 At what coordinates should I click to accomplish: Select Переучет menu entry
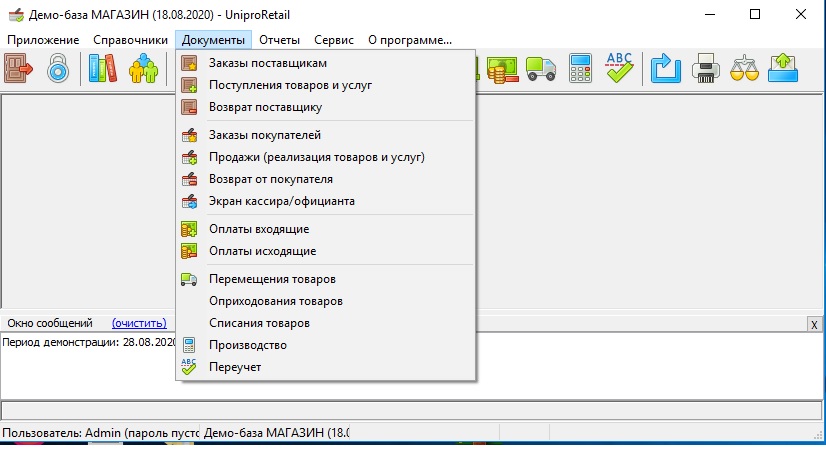[326, 368]
